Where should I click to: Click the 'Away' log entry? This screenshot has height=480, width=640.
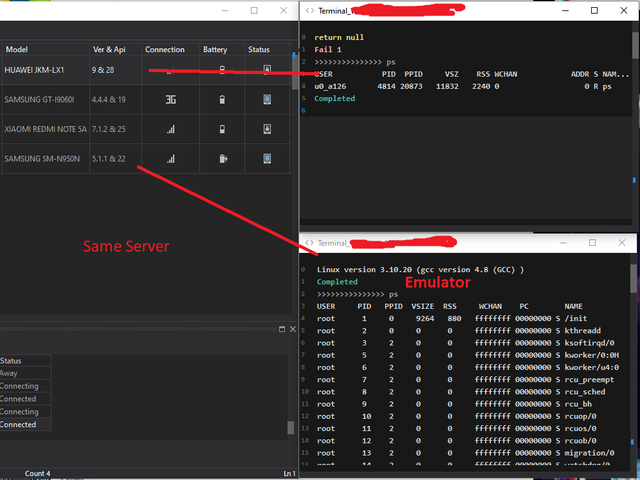[x=9, y=373]
